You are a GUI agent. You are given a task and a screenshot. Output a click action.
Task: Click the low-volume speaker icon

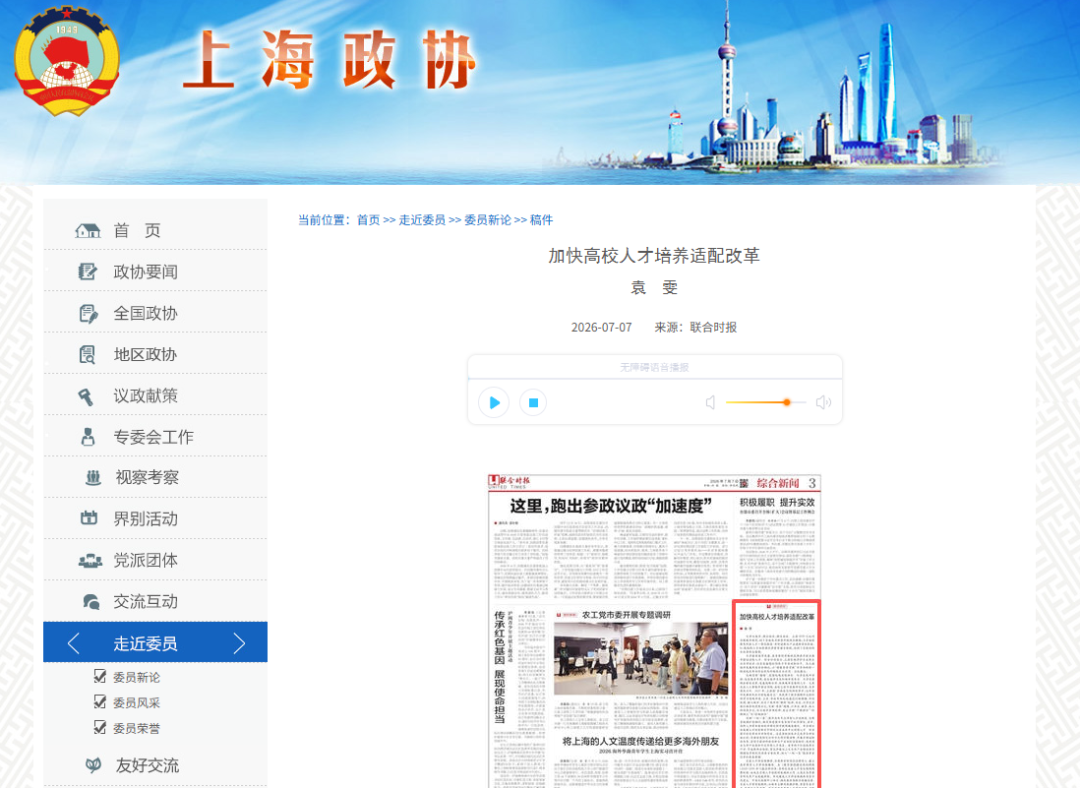point(710,402)
